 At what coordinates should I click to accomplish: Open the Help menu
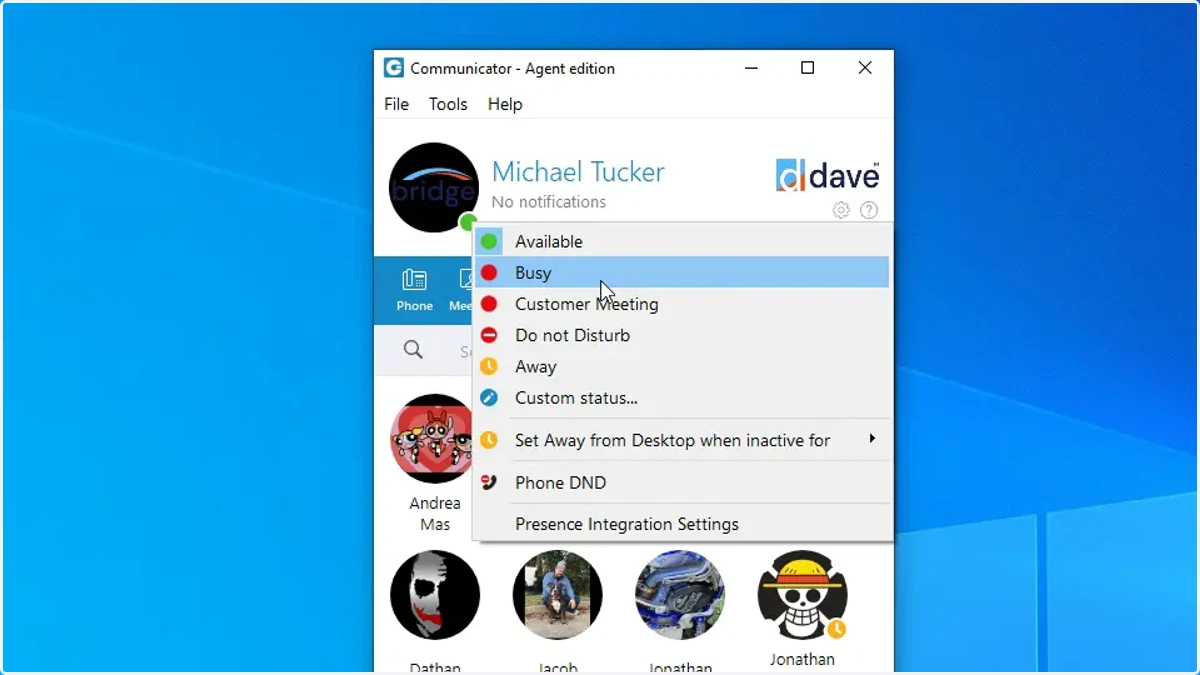[x=505, y=104]
